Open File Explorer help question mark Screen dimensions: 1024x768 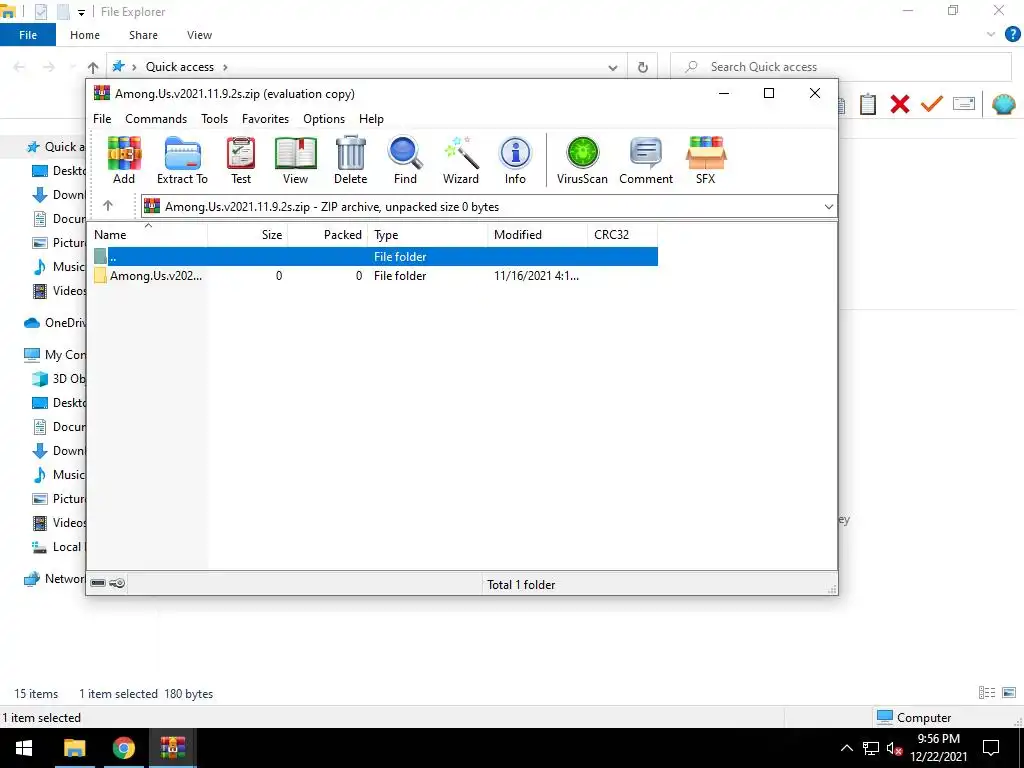(x=1012, y=35)
